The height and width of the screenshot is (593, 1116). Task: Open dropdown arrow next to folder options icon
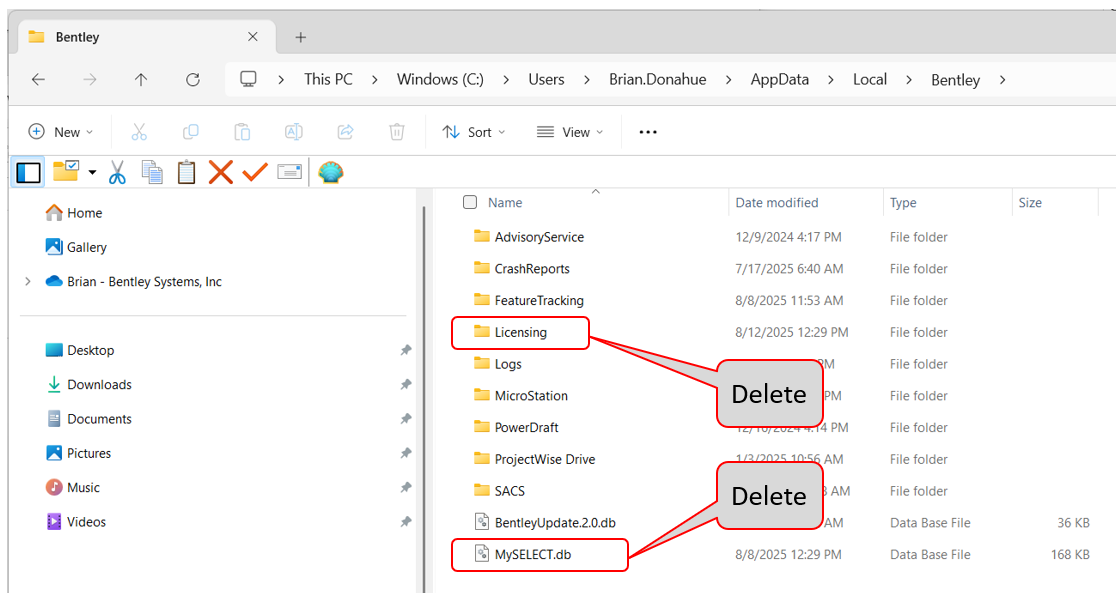(x=93, y=172)
